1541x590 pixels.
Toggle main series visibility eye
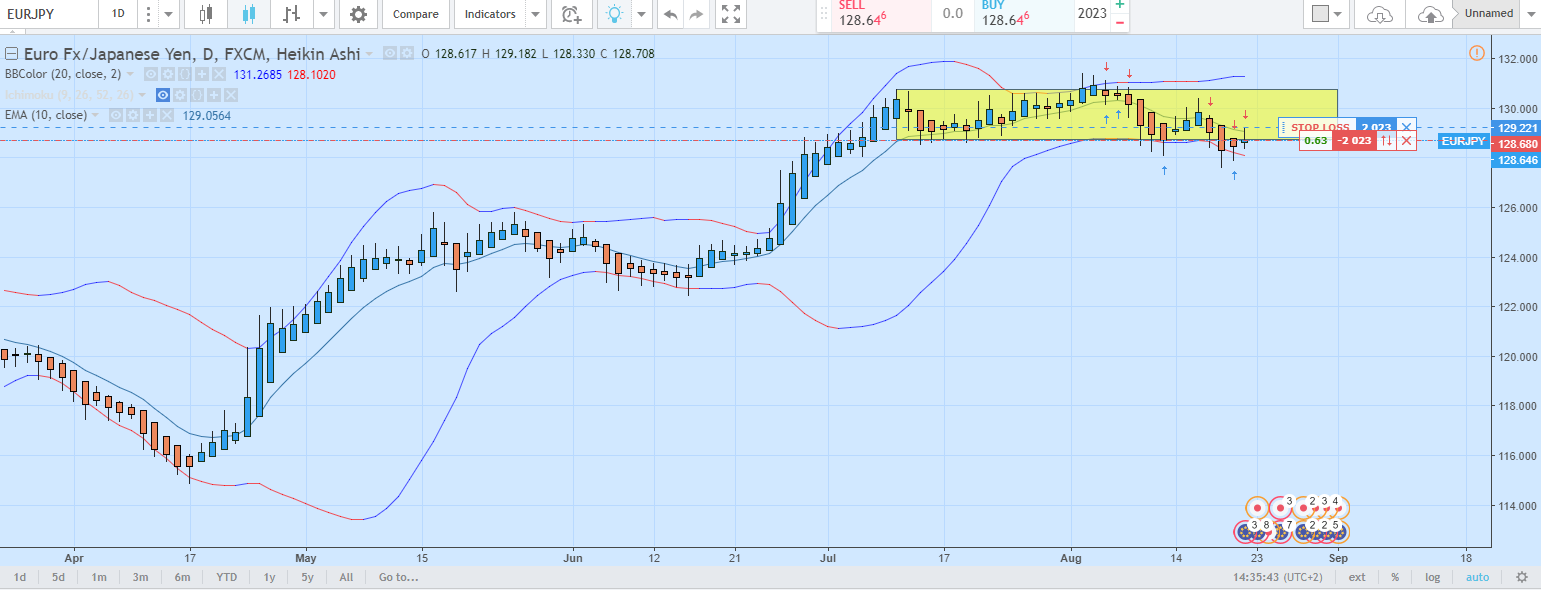(390, 53)
